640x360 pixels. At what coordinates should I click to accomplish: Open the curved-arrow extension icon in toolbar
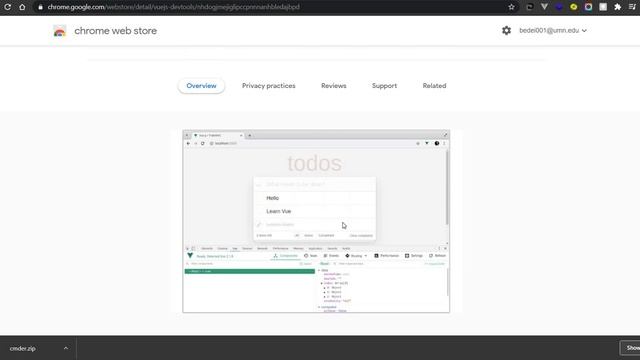pos(529,7)
